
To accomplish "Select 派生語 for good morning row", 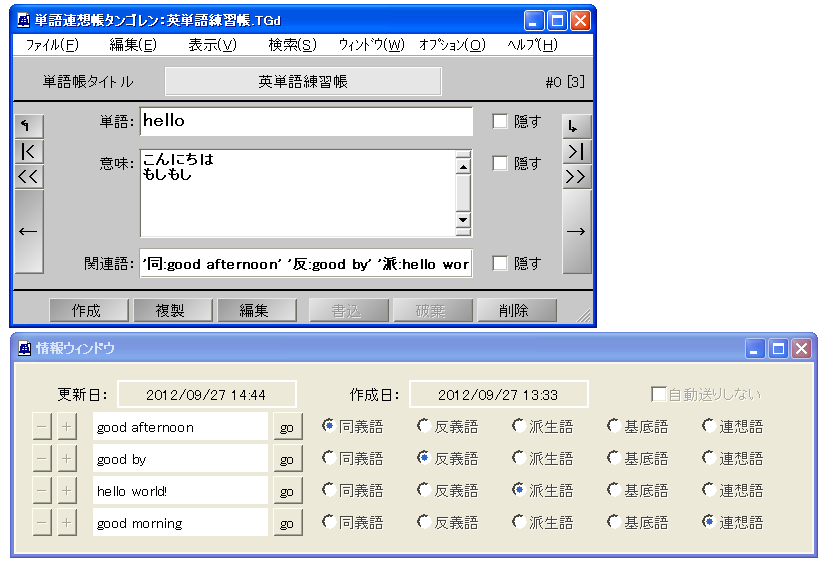I will tap(519, 522).
